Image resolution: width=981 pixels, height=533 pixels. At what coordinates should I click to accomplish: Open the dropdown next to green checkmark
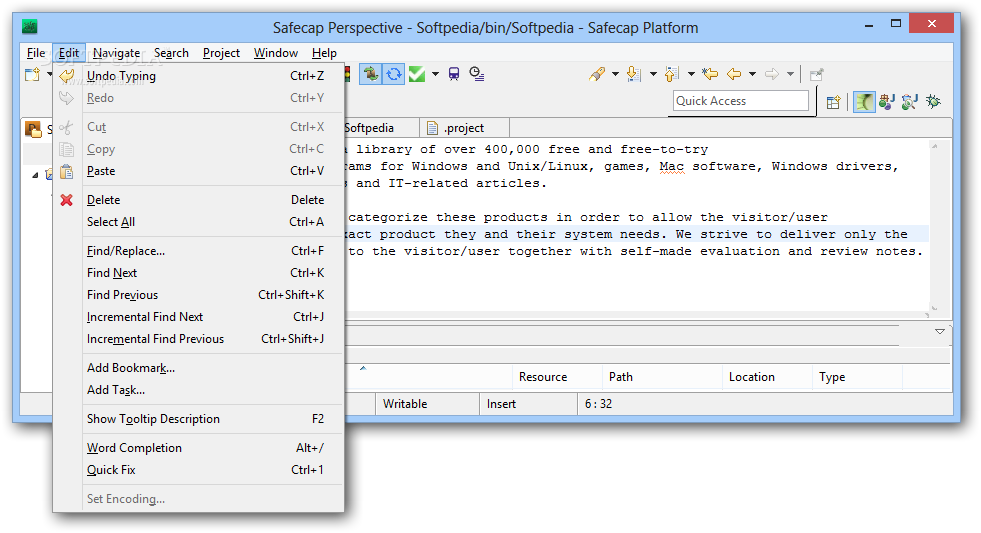click(x=435, y=74)
